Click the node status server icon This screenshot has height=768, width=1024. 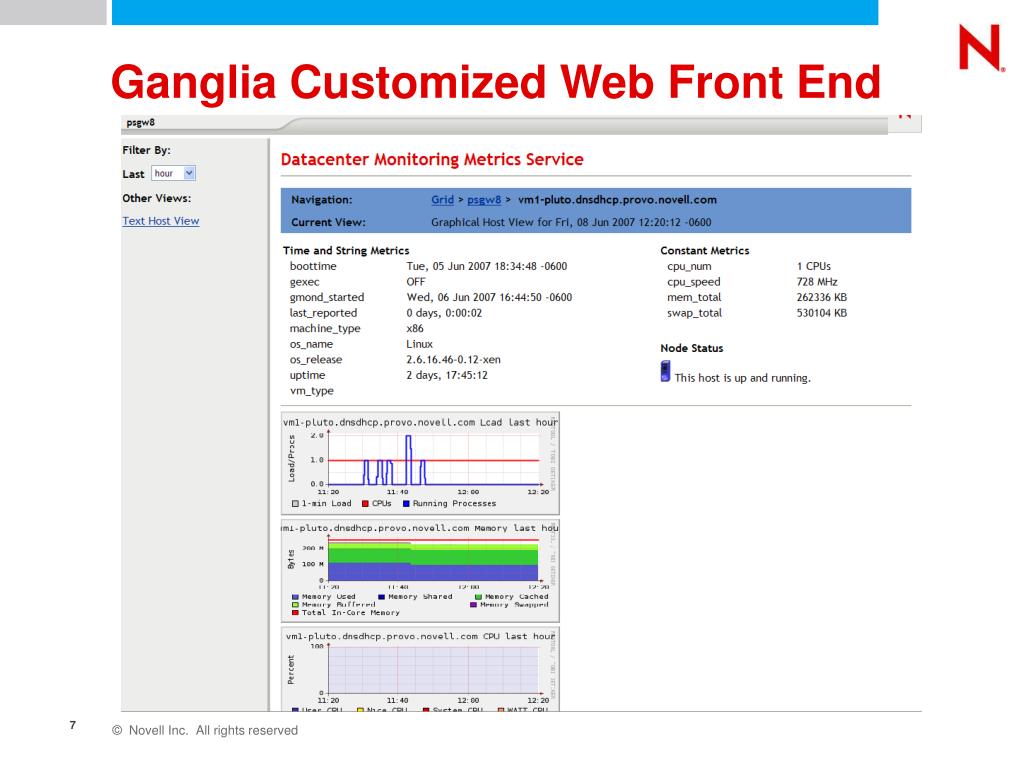pos(665,371)
